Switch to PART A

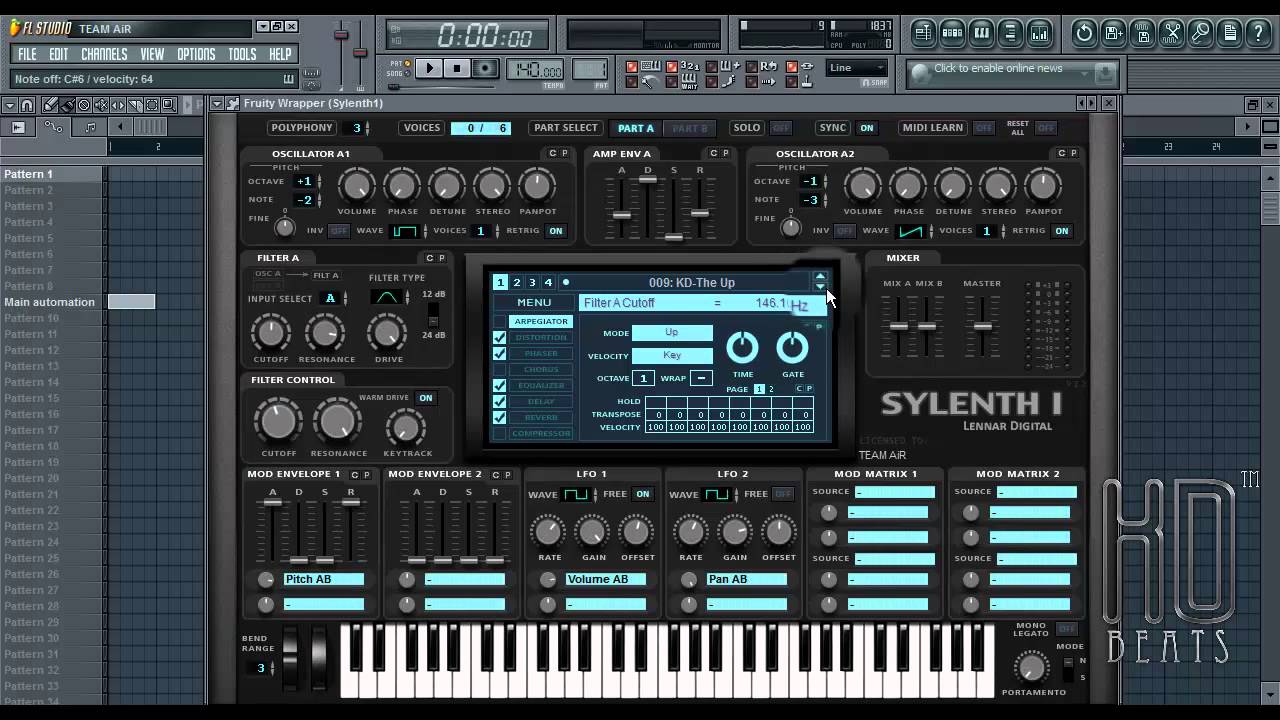pos(636,128)
